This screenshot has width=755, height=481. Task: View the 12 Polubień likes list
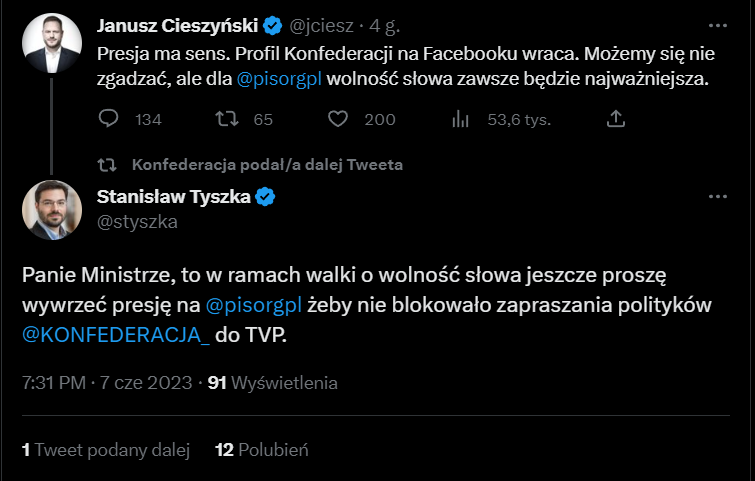pyautogui.click(x=261, y=451)
